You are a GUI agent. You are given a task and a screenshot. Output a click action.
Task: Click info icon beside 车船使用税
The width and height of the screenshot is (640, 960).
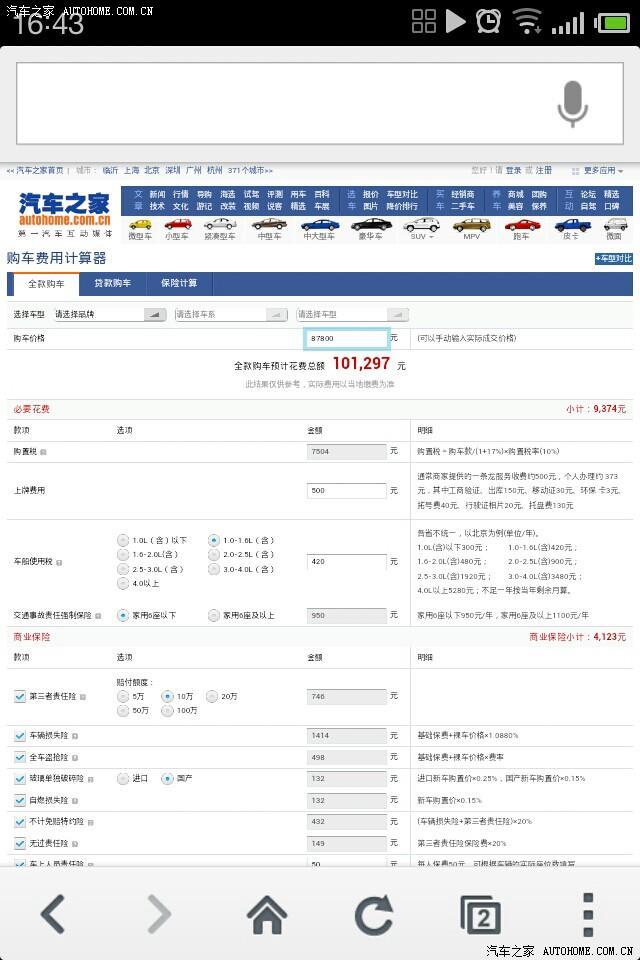pyautogui.click(x=59, y=562)
